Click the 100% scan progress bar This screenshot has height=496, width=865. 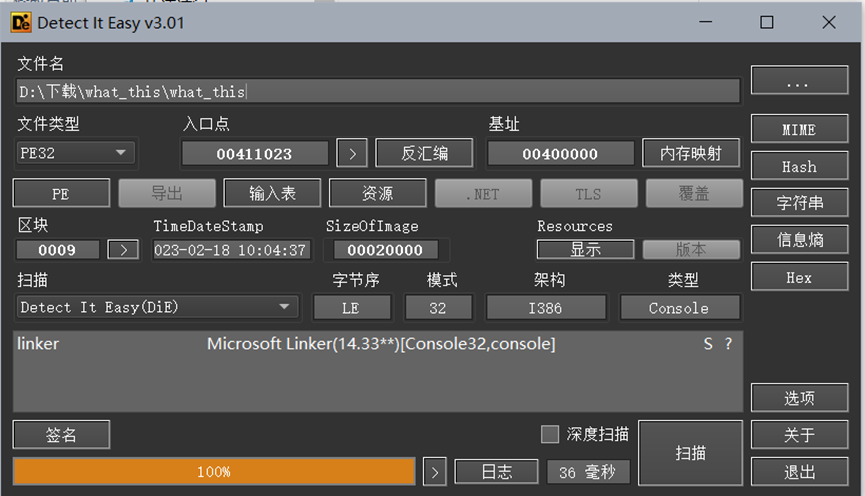(214, 472)
